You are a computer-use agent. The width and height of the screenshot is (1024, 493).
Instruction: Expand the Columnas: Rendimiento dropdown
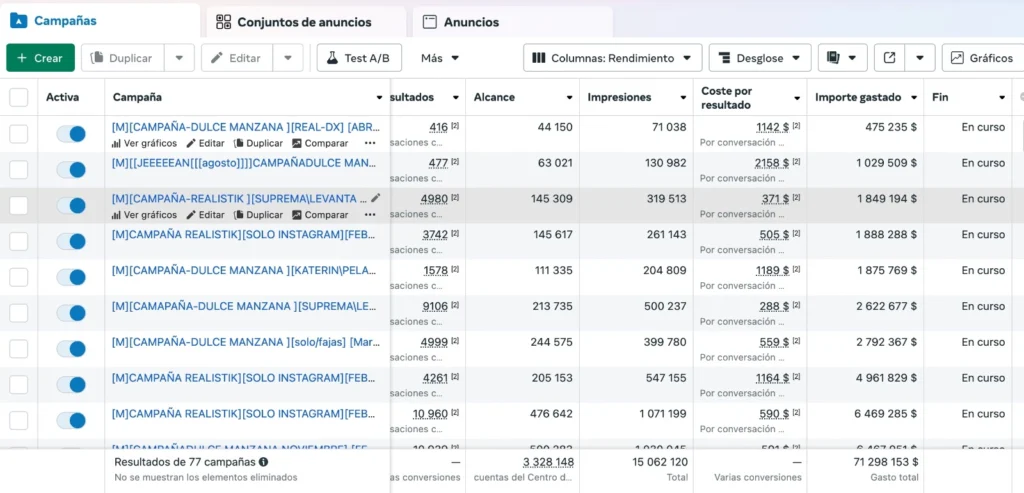[612, 58]
